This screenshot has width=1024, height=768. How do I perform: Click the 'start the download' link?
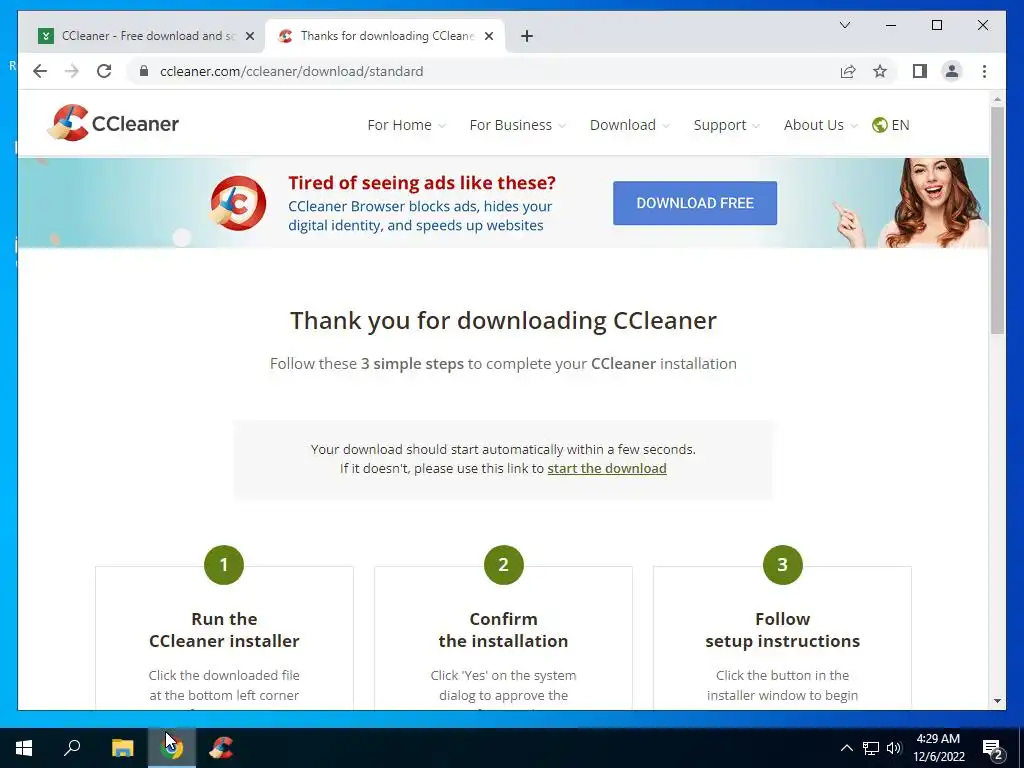tap(607, 468)
